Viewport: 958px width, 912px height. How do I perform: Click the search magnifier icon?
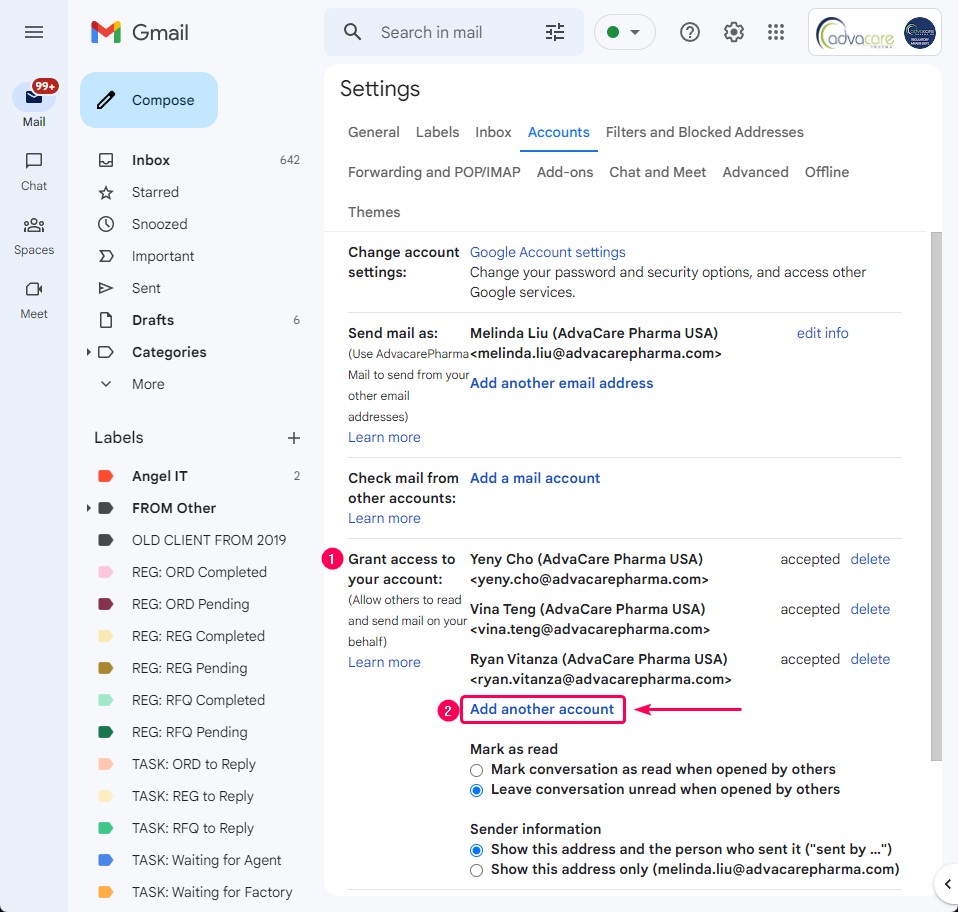[353, 32]
